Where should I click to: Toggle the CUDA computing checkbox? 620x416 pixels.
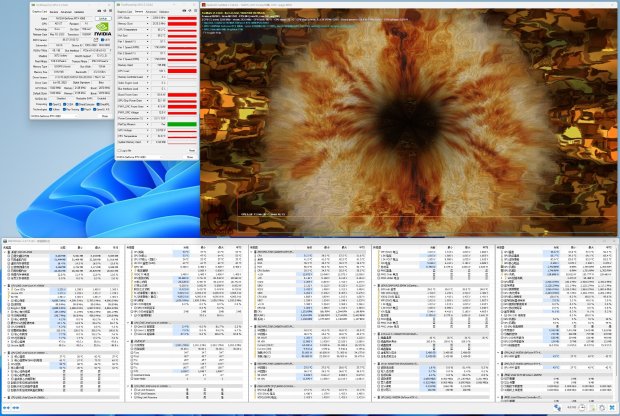tap(64, 104)
